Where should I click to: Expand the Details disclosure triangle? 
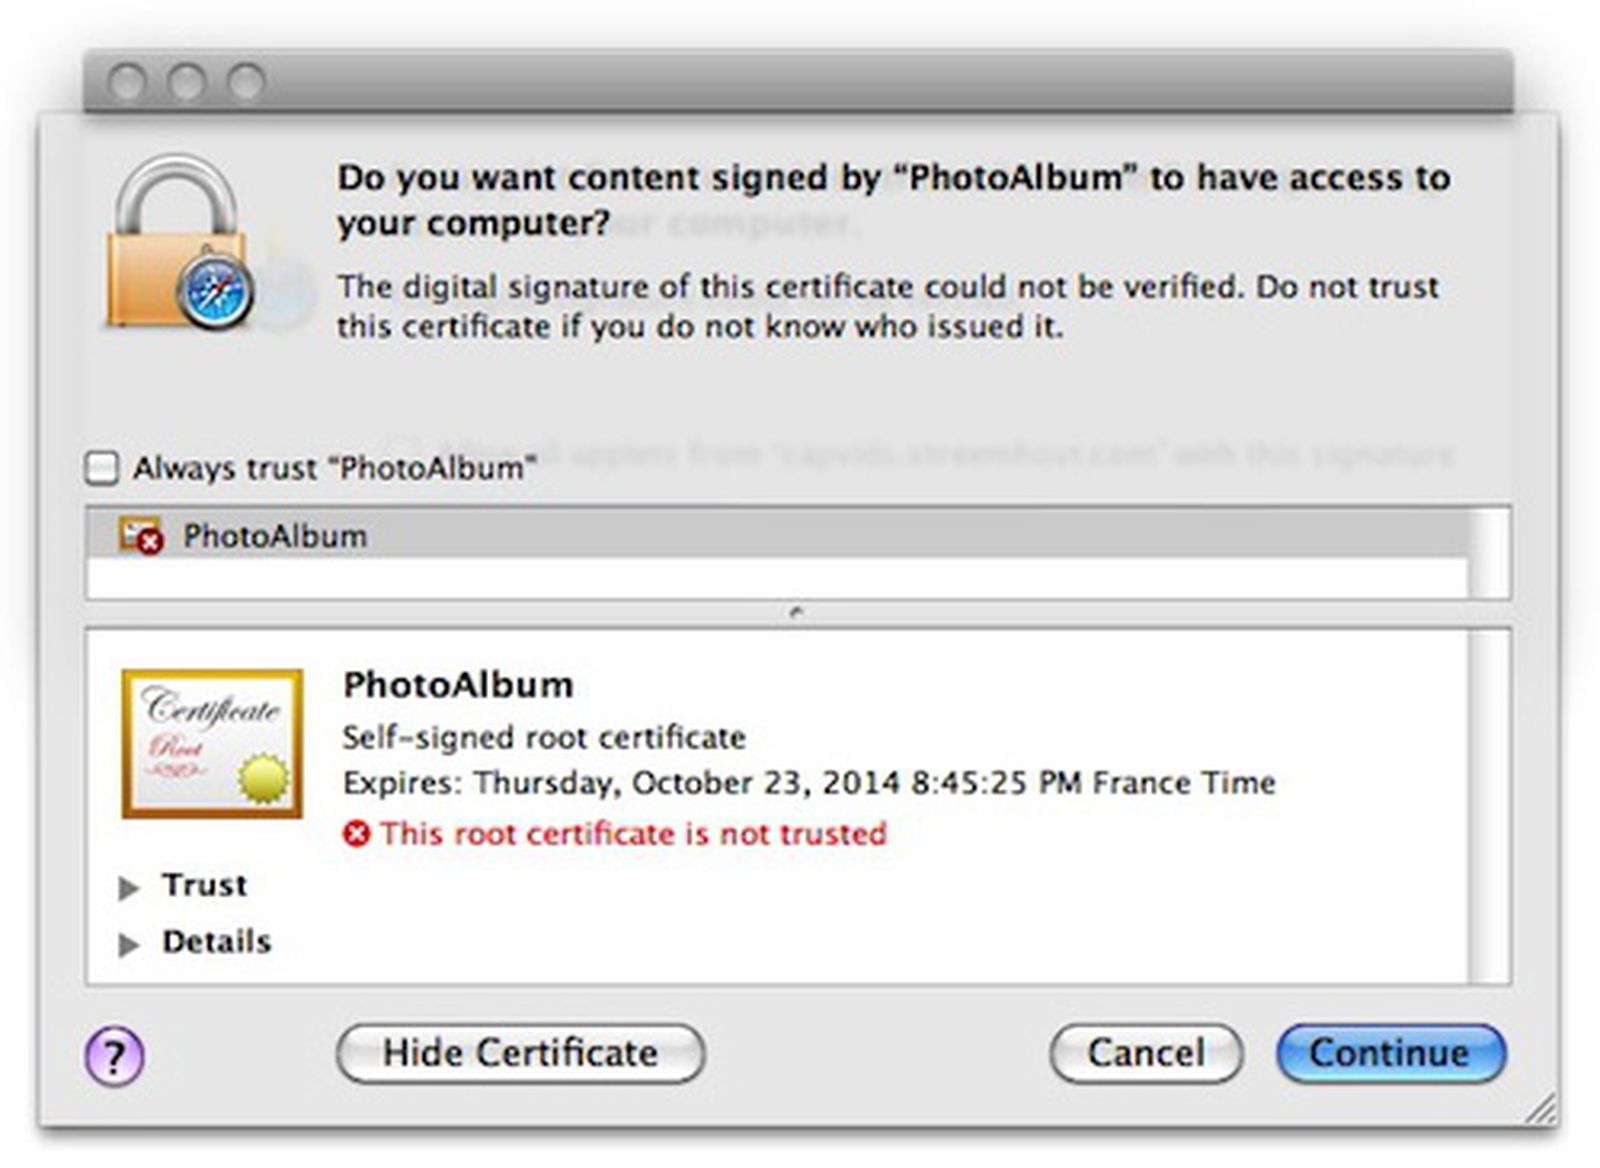pos(128,944)
